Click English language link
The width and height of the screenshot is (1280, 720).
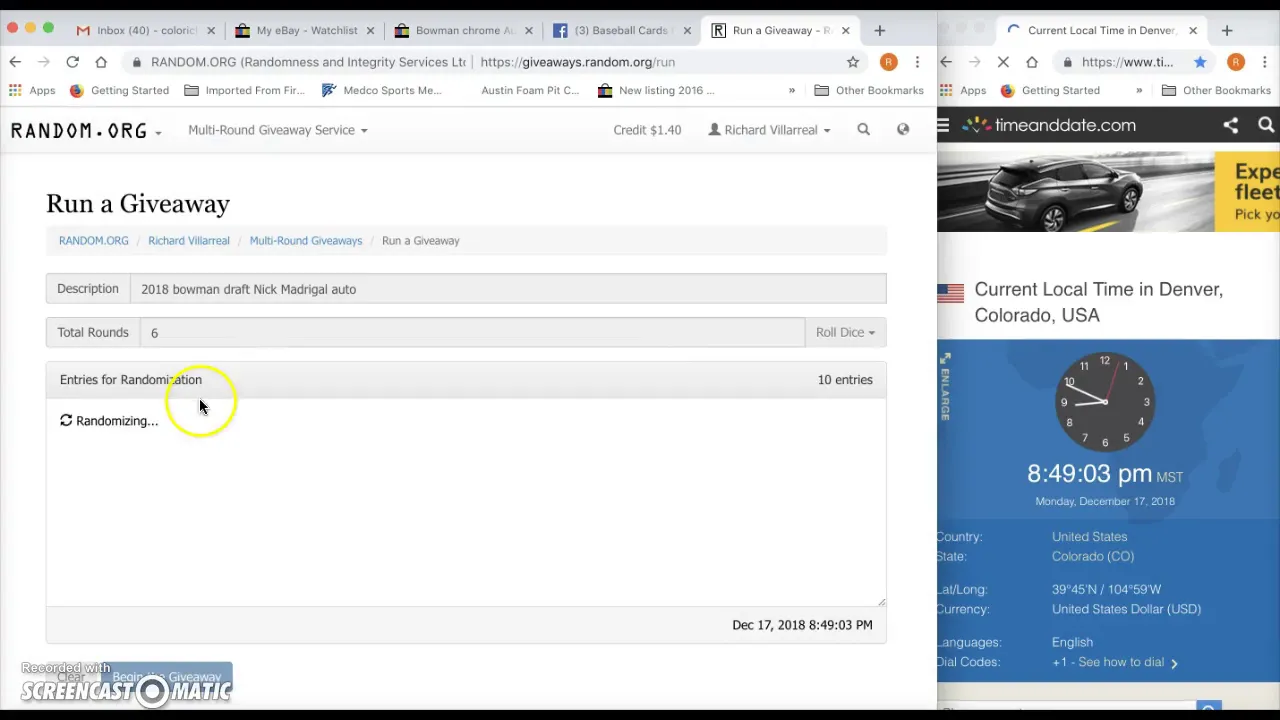coord(1072,643)
